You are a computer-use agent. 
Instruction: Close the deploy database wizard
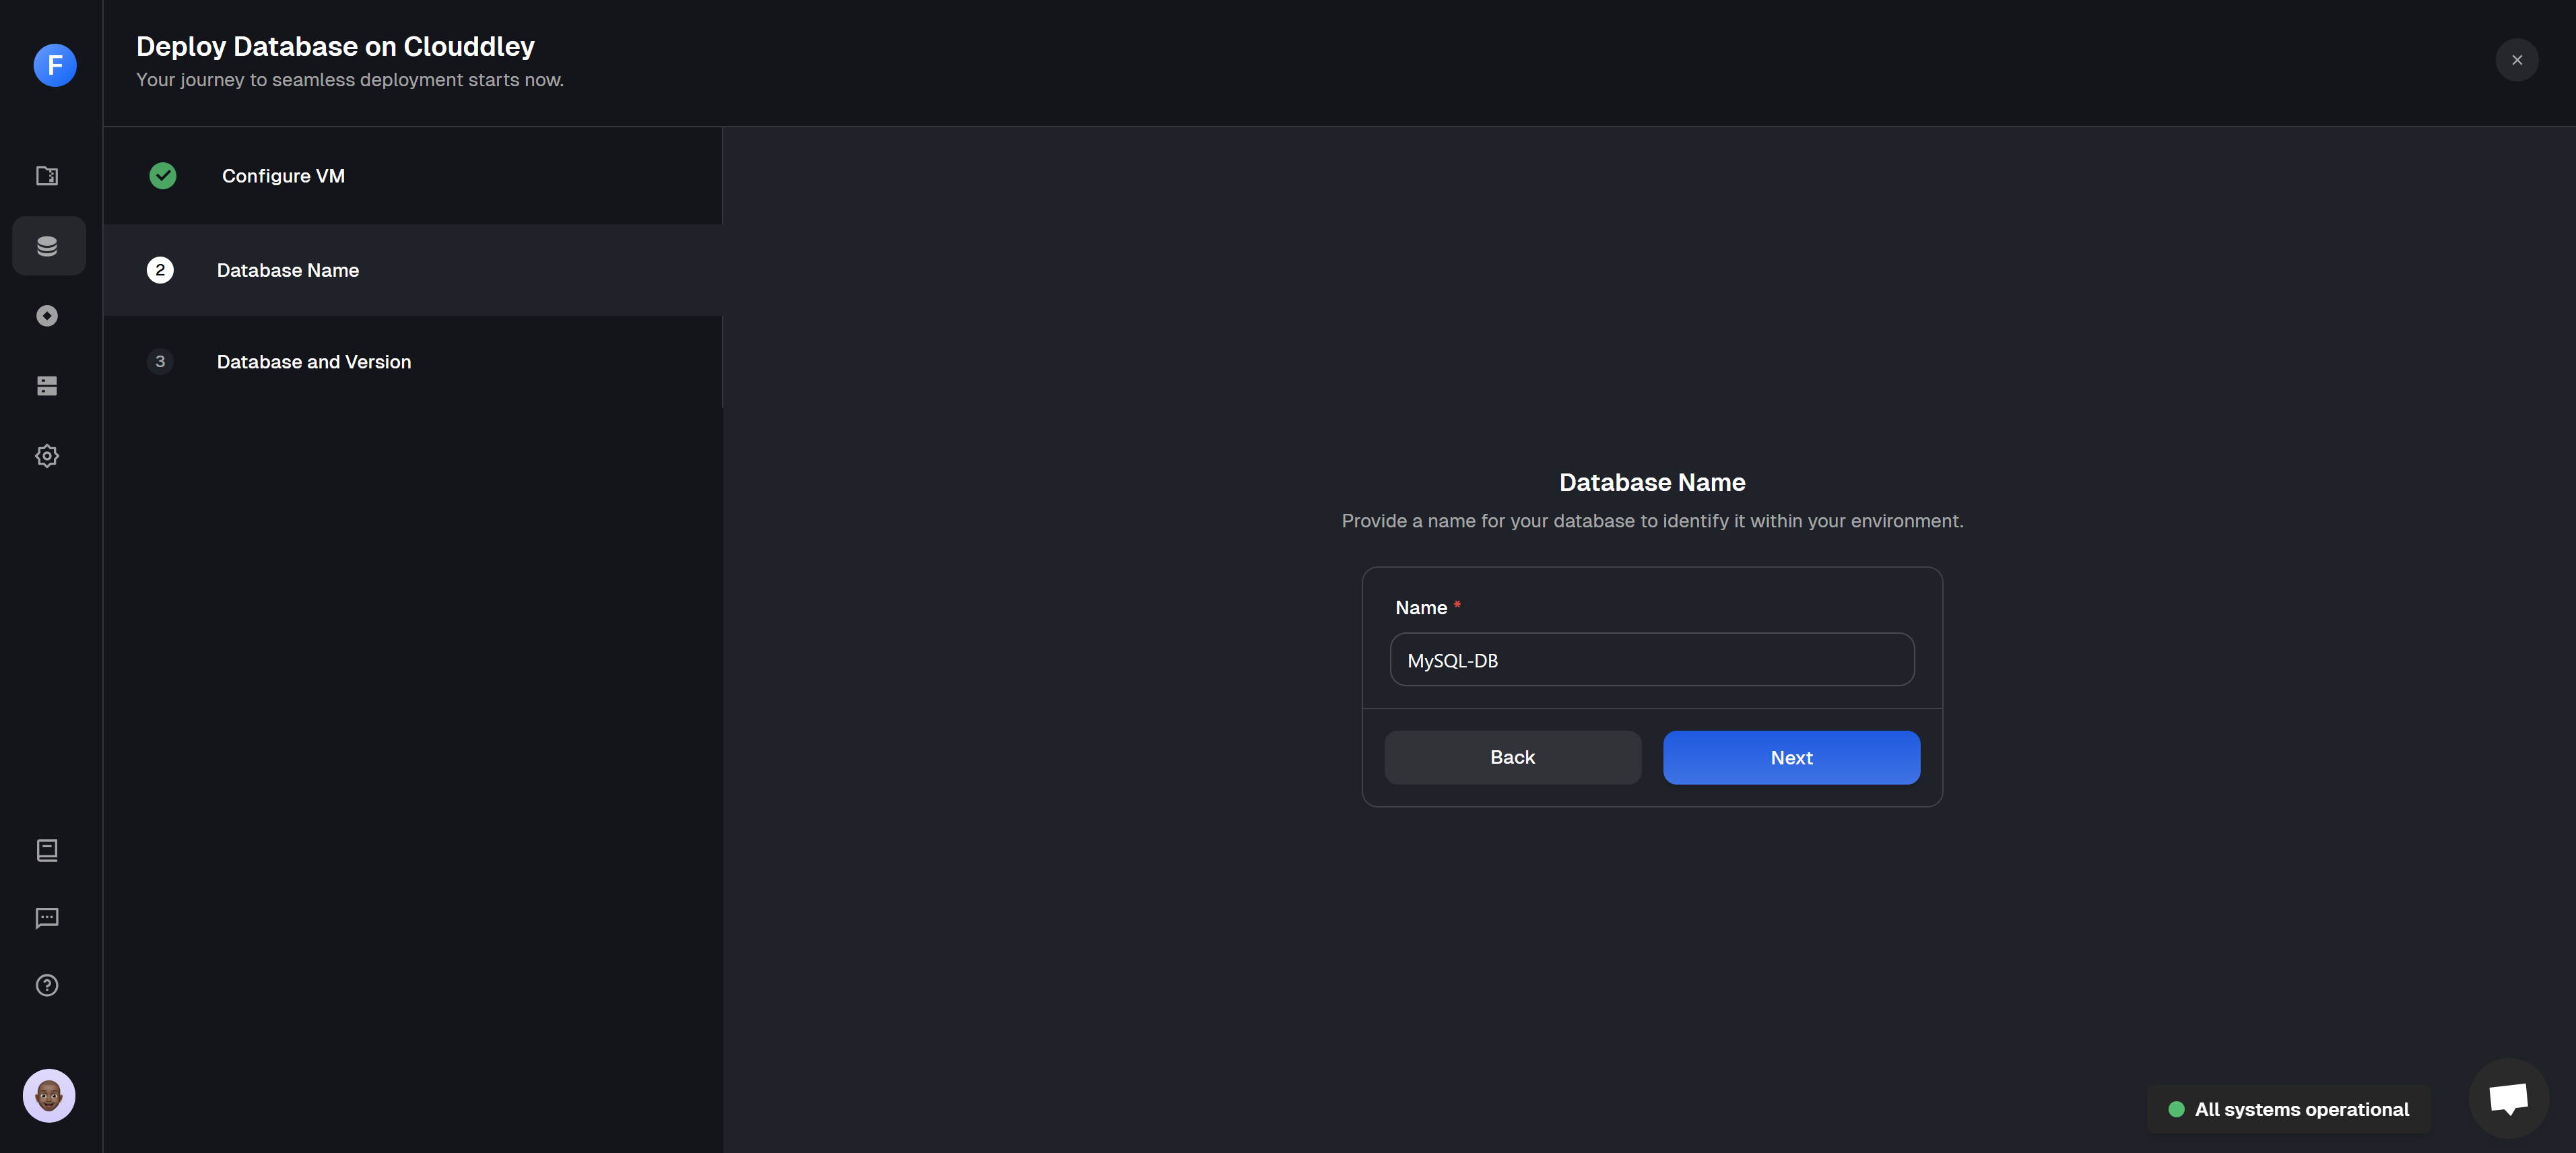click(x=2516, y=60)
